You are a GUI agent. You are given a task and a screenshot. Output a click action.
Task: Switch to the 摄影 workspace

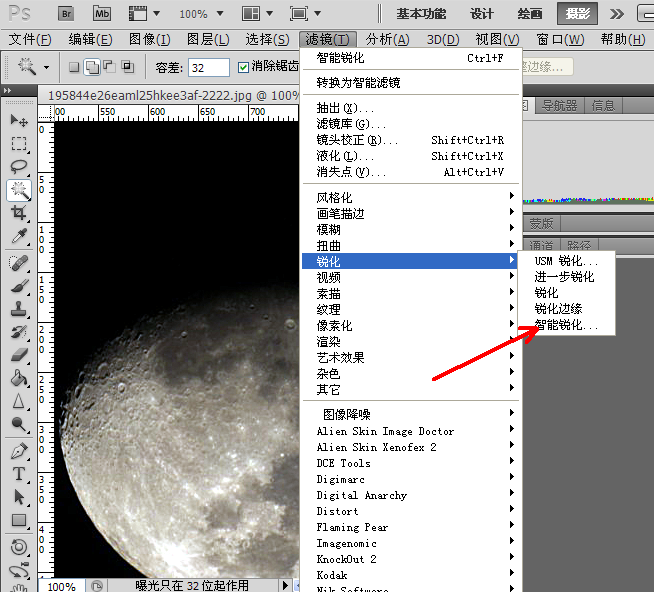tap(578, 14)
